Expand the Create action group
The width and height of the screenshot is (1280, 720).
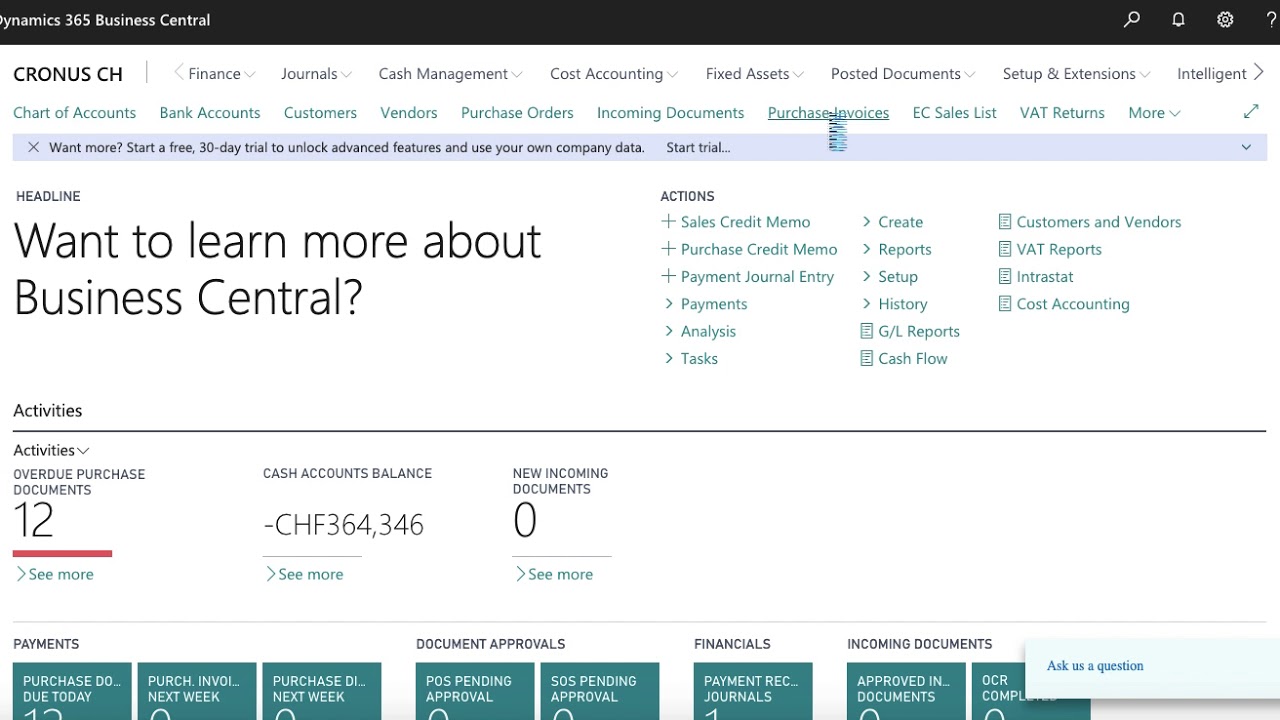(x=892, y=222)
